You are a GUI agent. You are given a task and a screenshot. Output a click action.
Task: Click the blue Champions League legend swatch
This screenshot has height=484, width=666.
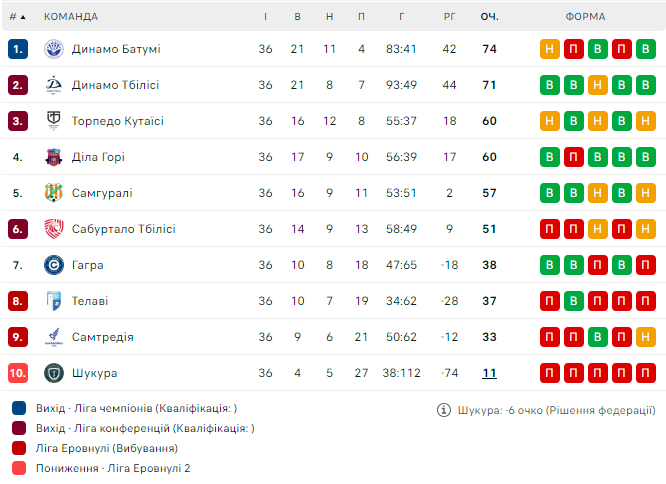19,408
